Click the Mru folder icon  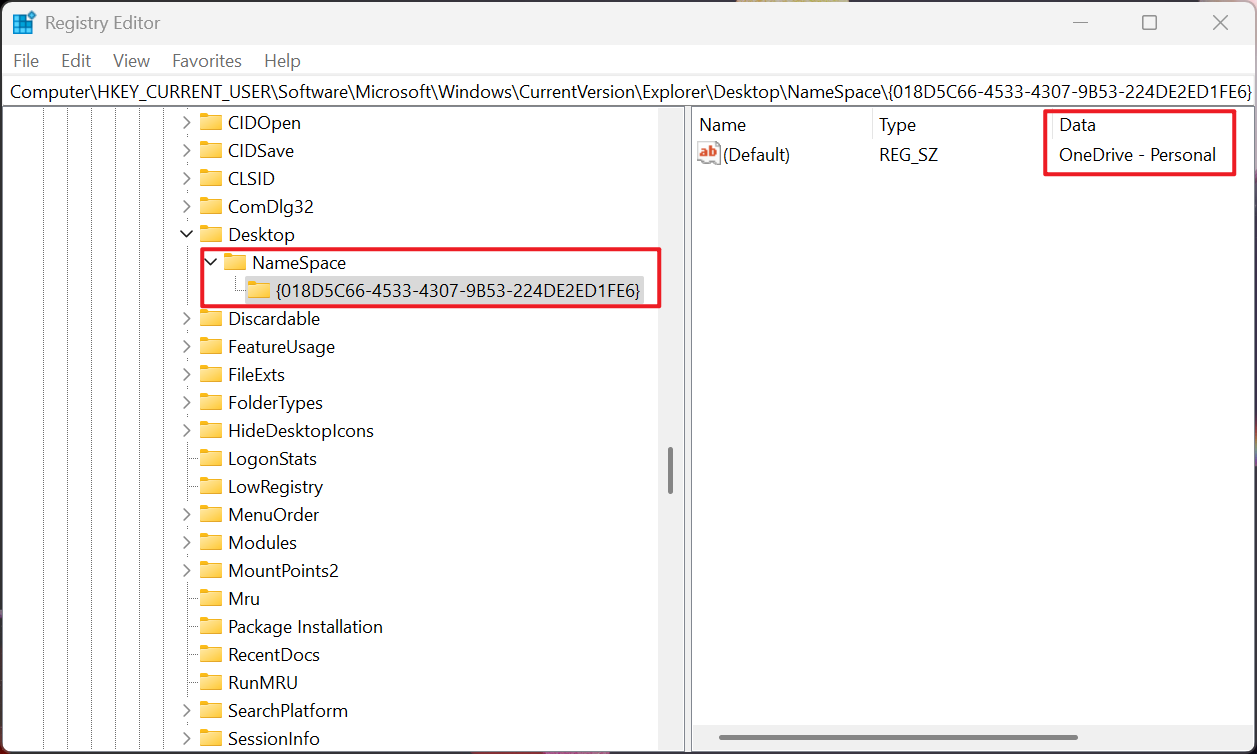click(x=210, y=599)
